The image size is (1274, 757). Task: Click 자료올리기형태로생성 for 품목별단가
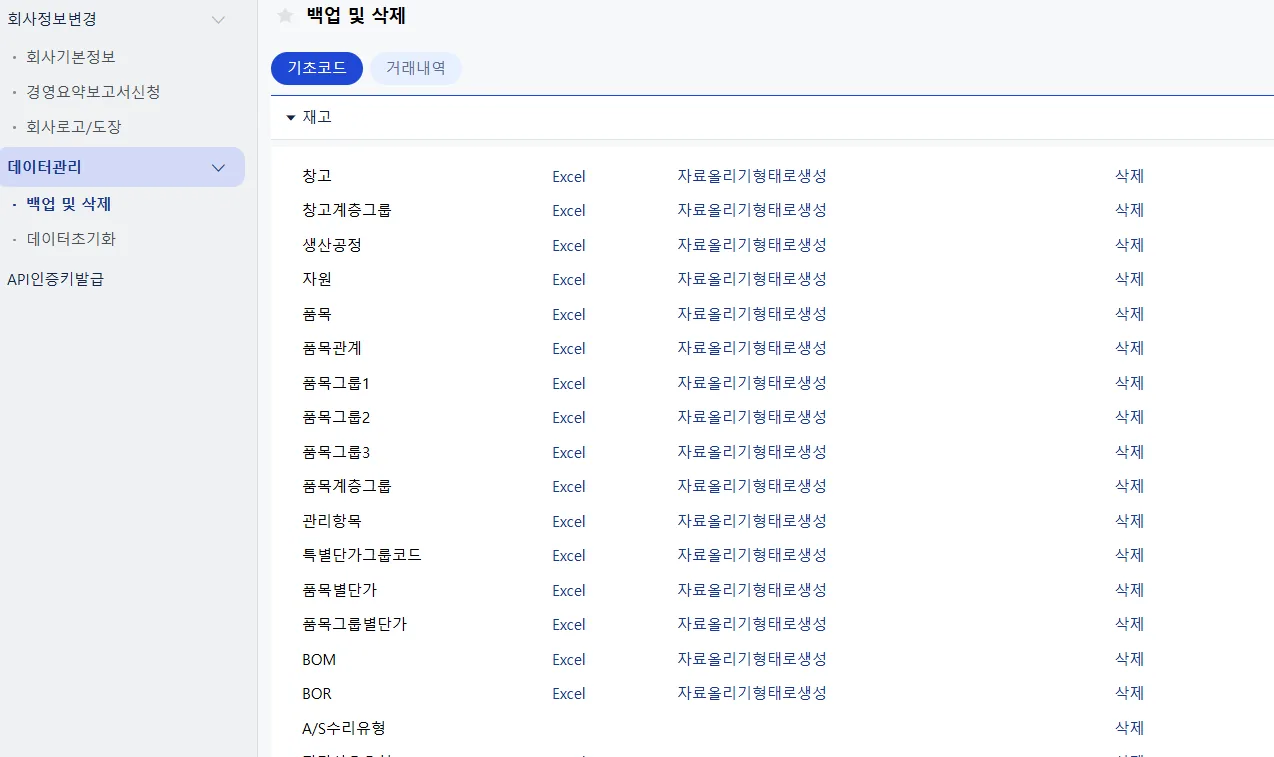point(752,590)
